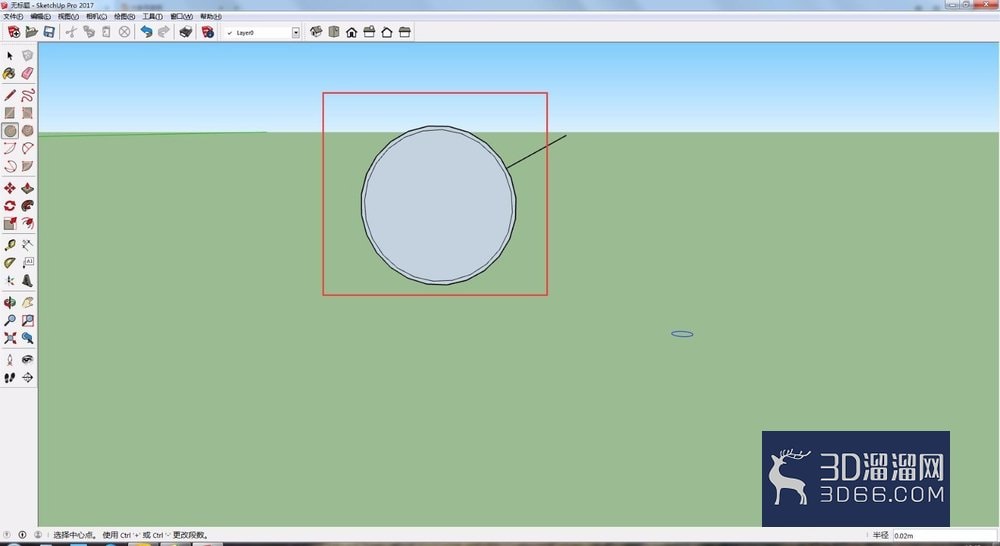Viewport: 1000px width, 546px height.
Task: Open a file with folder icon
Action: [31, 32]
